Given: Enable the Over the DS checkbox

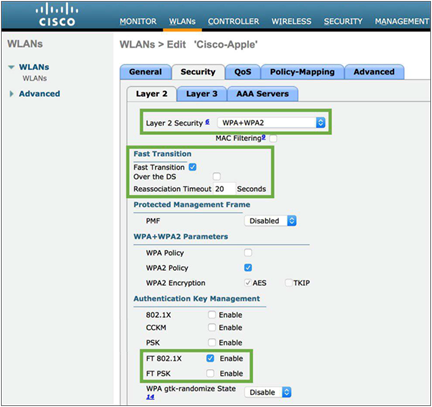Looking at the screenshot, I should pyautogui.click(x=217, y=176).
